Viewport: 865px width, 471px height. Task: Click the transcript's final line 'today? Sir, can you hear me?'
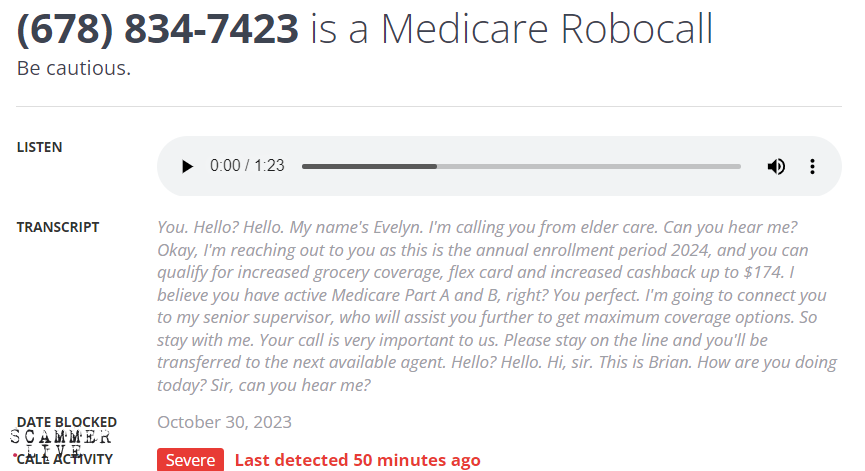(x=264, y=385)
